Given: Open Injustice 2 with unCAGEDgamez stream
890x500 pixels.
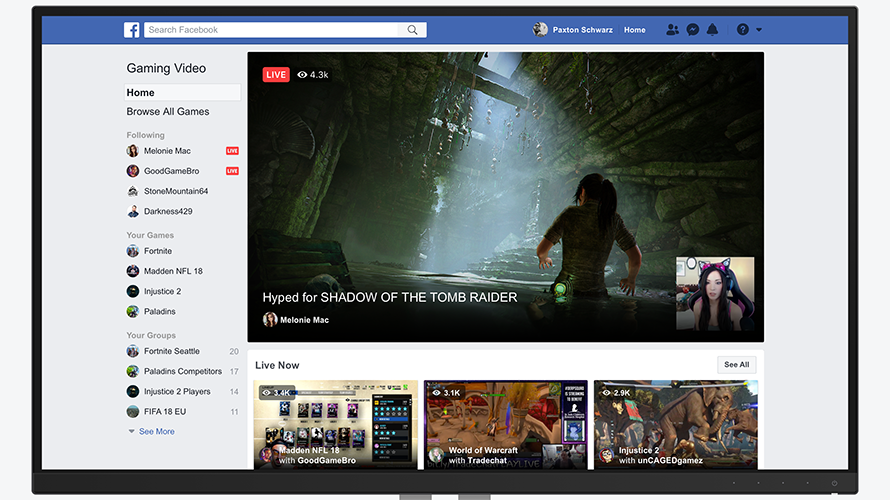Looking at the screenshot, I should (676, 425).
